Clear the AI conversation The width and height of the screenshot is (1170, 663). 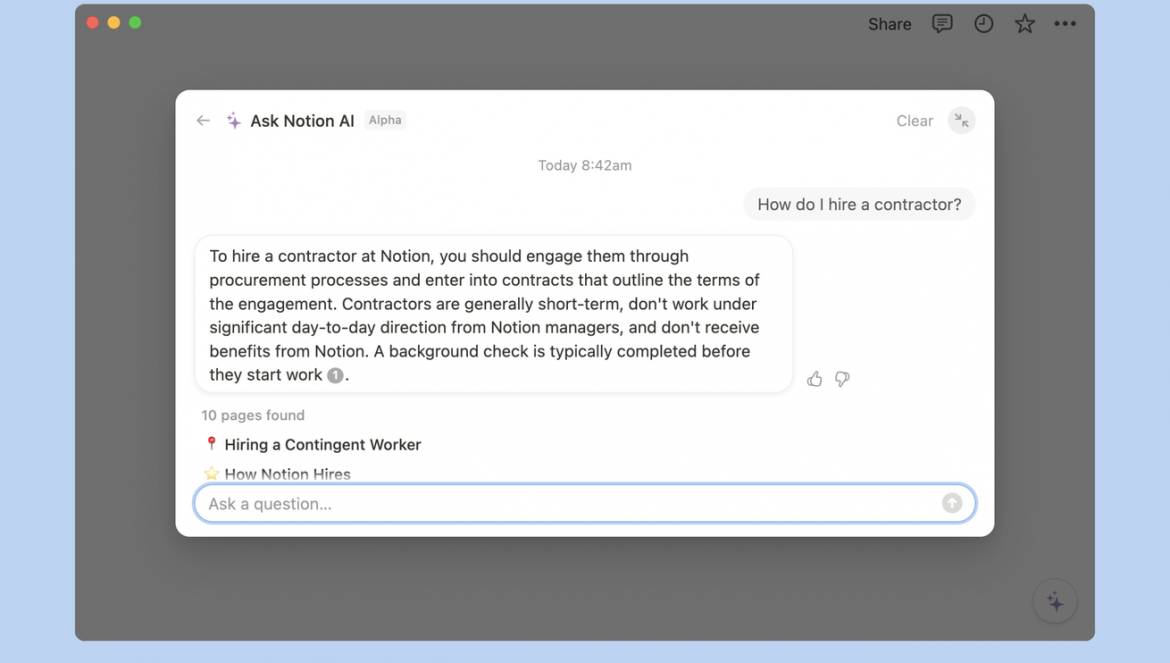point(914,121)
